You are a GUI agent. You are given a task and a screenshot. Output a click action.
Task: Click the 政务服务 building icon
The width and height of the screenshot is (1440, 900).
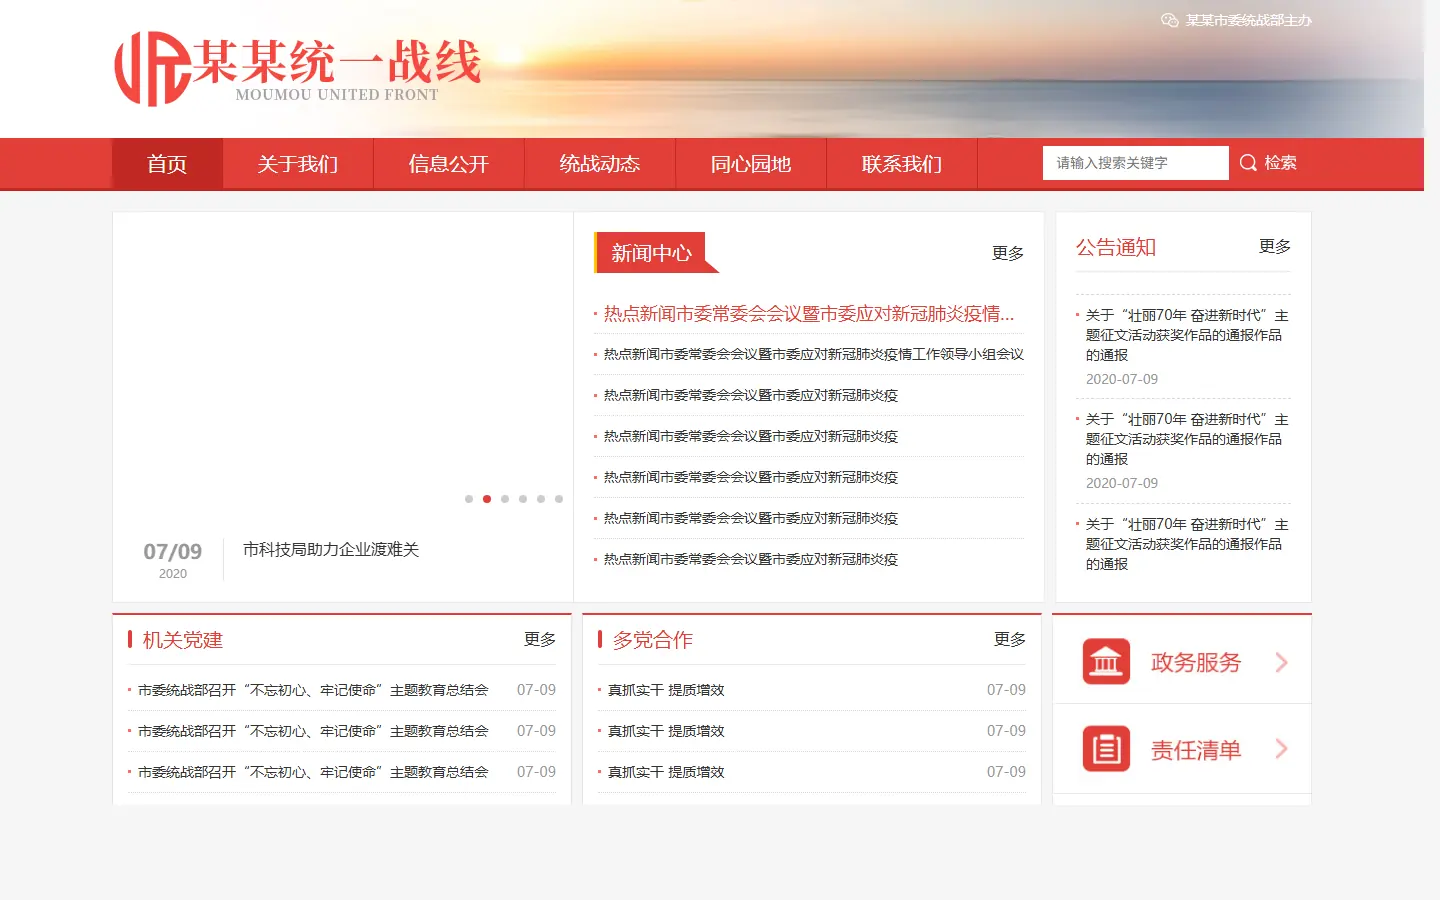pos(1106,662)
